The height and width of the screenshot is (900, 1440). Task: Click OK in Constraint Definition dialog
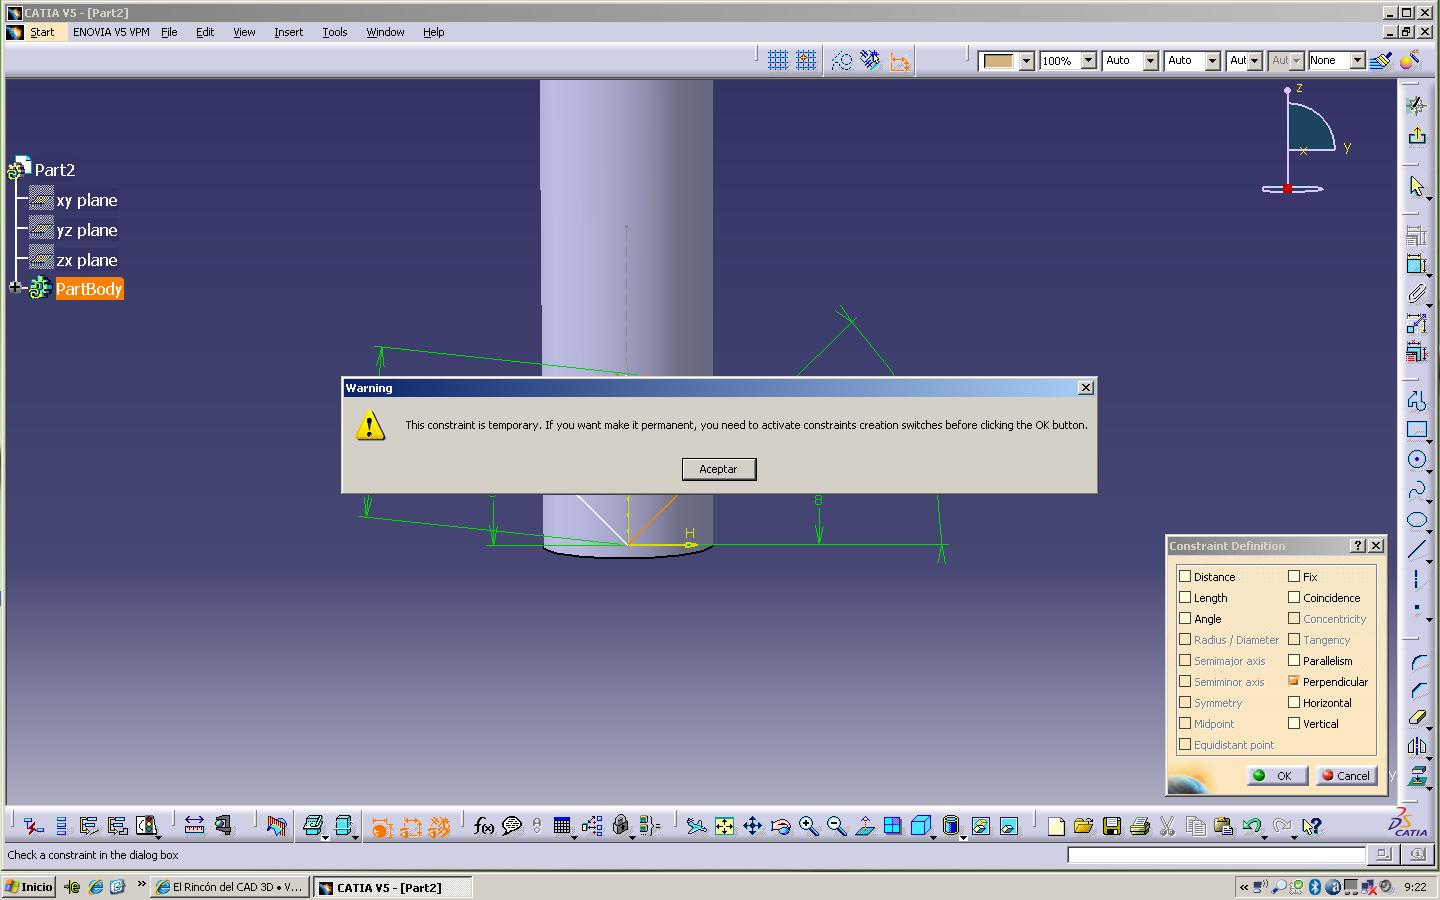pyautogui.click(x=1277, y=775)
